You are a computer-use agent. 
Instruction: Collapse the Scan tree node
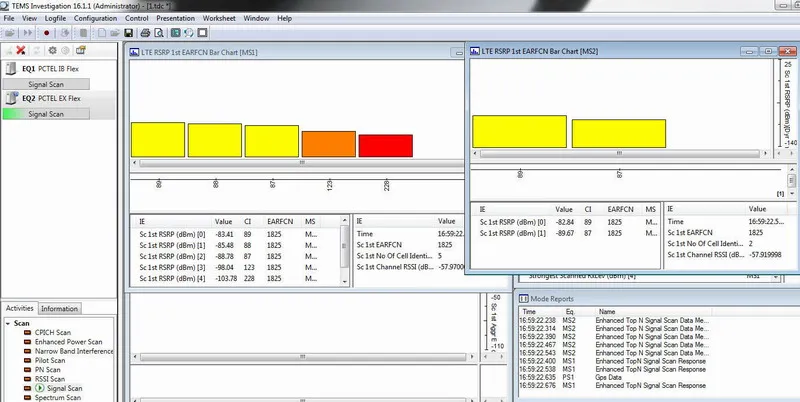[x=9, y=323]
